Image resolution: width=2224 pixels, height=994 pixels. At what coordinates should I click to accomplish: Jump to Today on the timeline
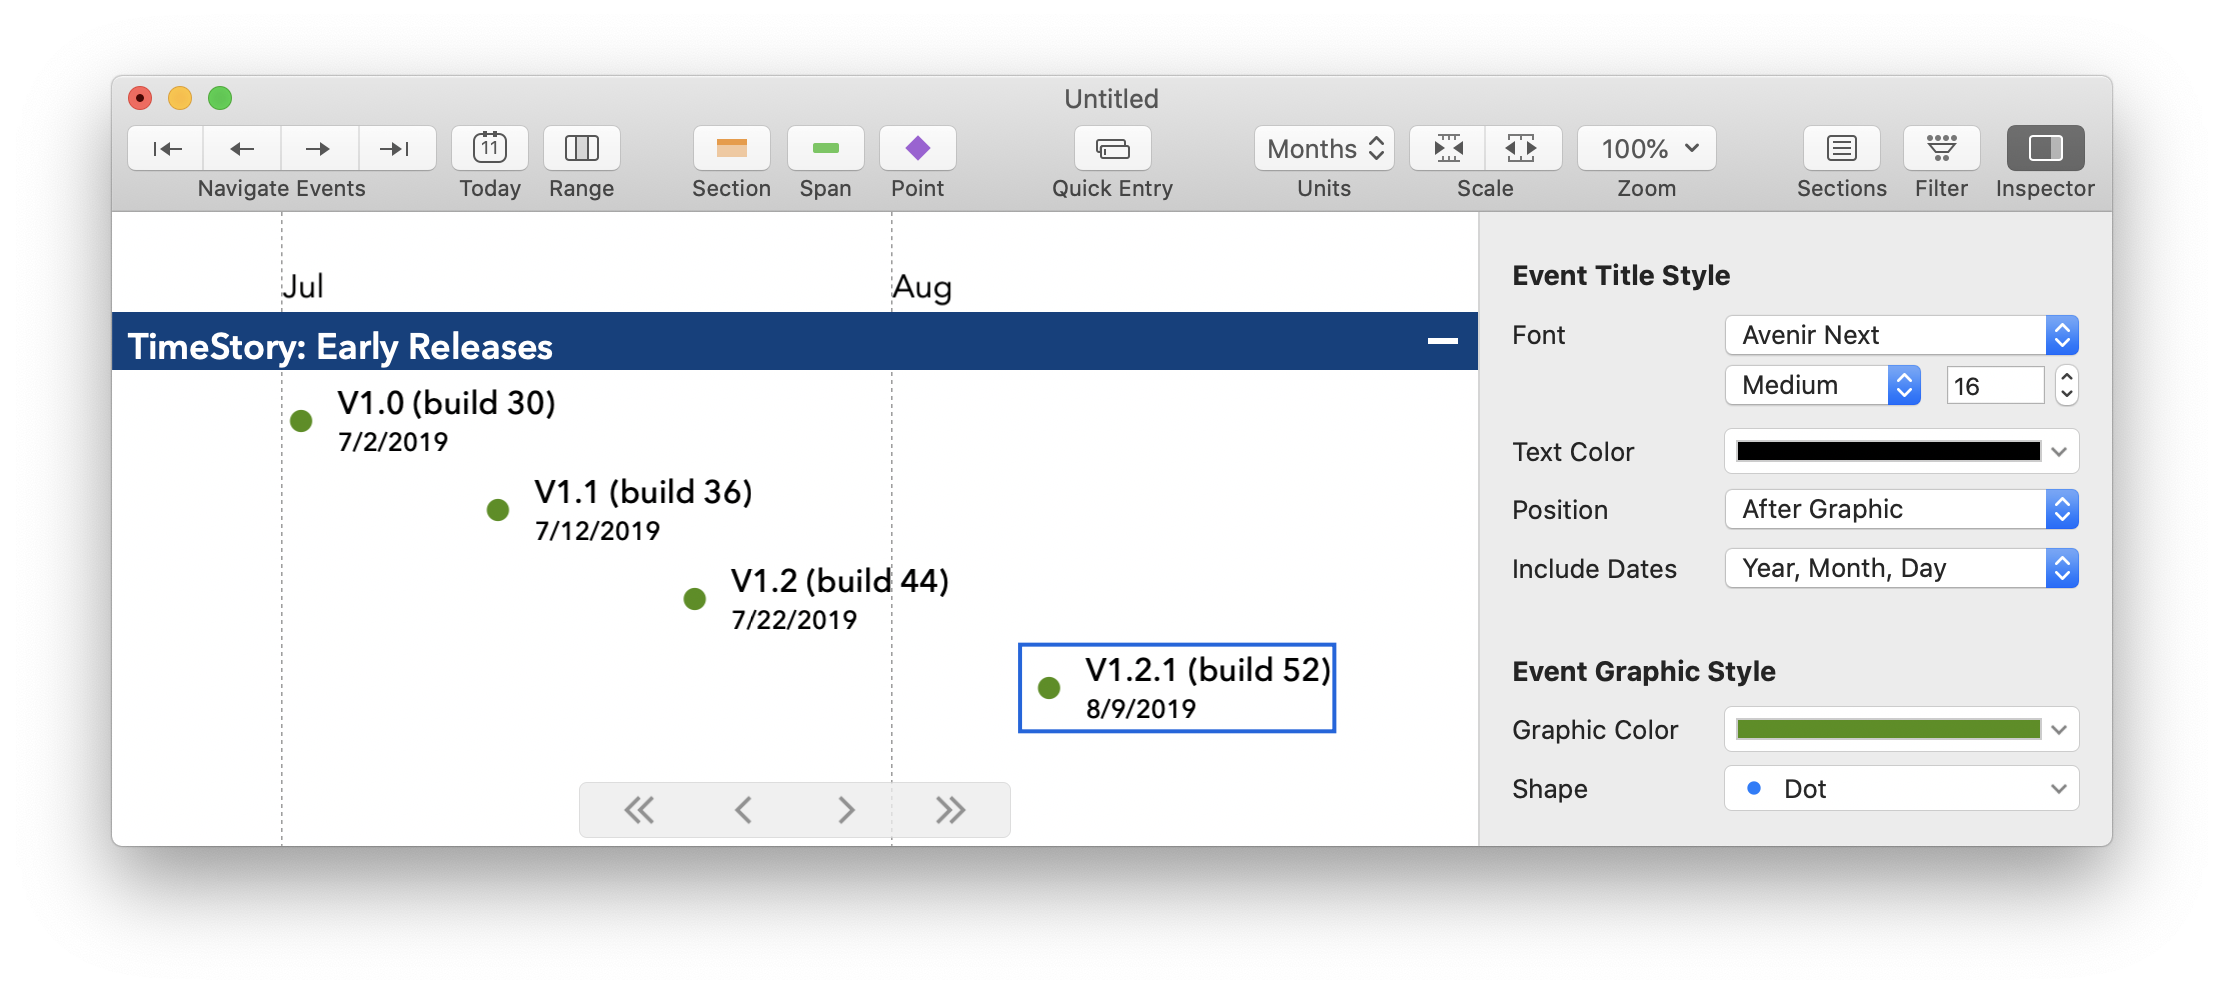tap(489, 148)
